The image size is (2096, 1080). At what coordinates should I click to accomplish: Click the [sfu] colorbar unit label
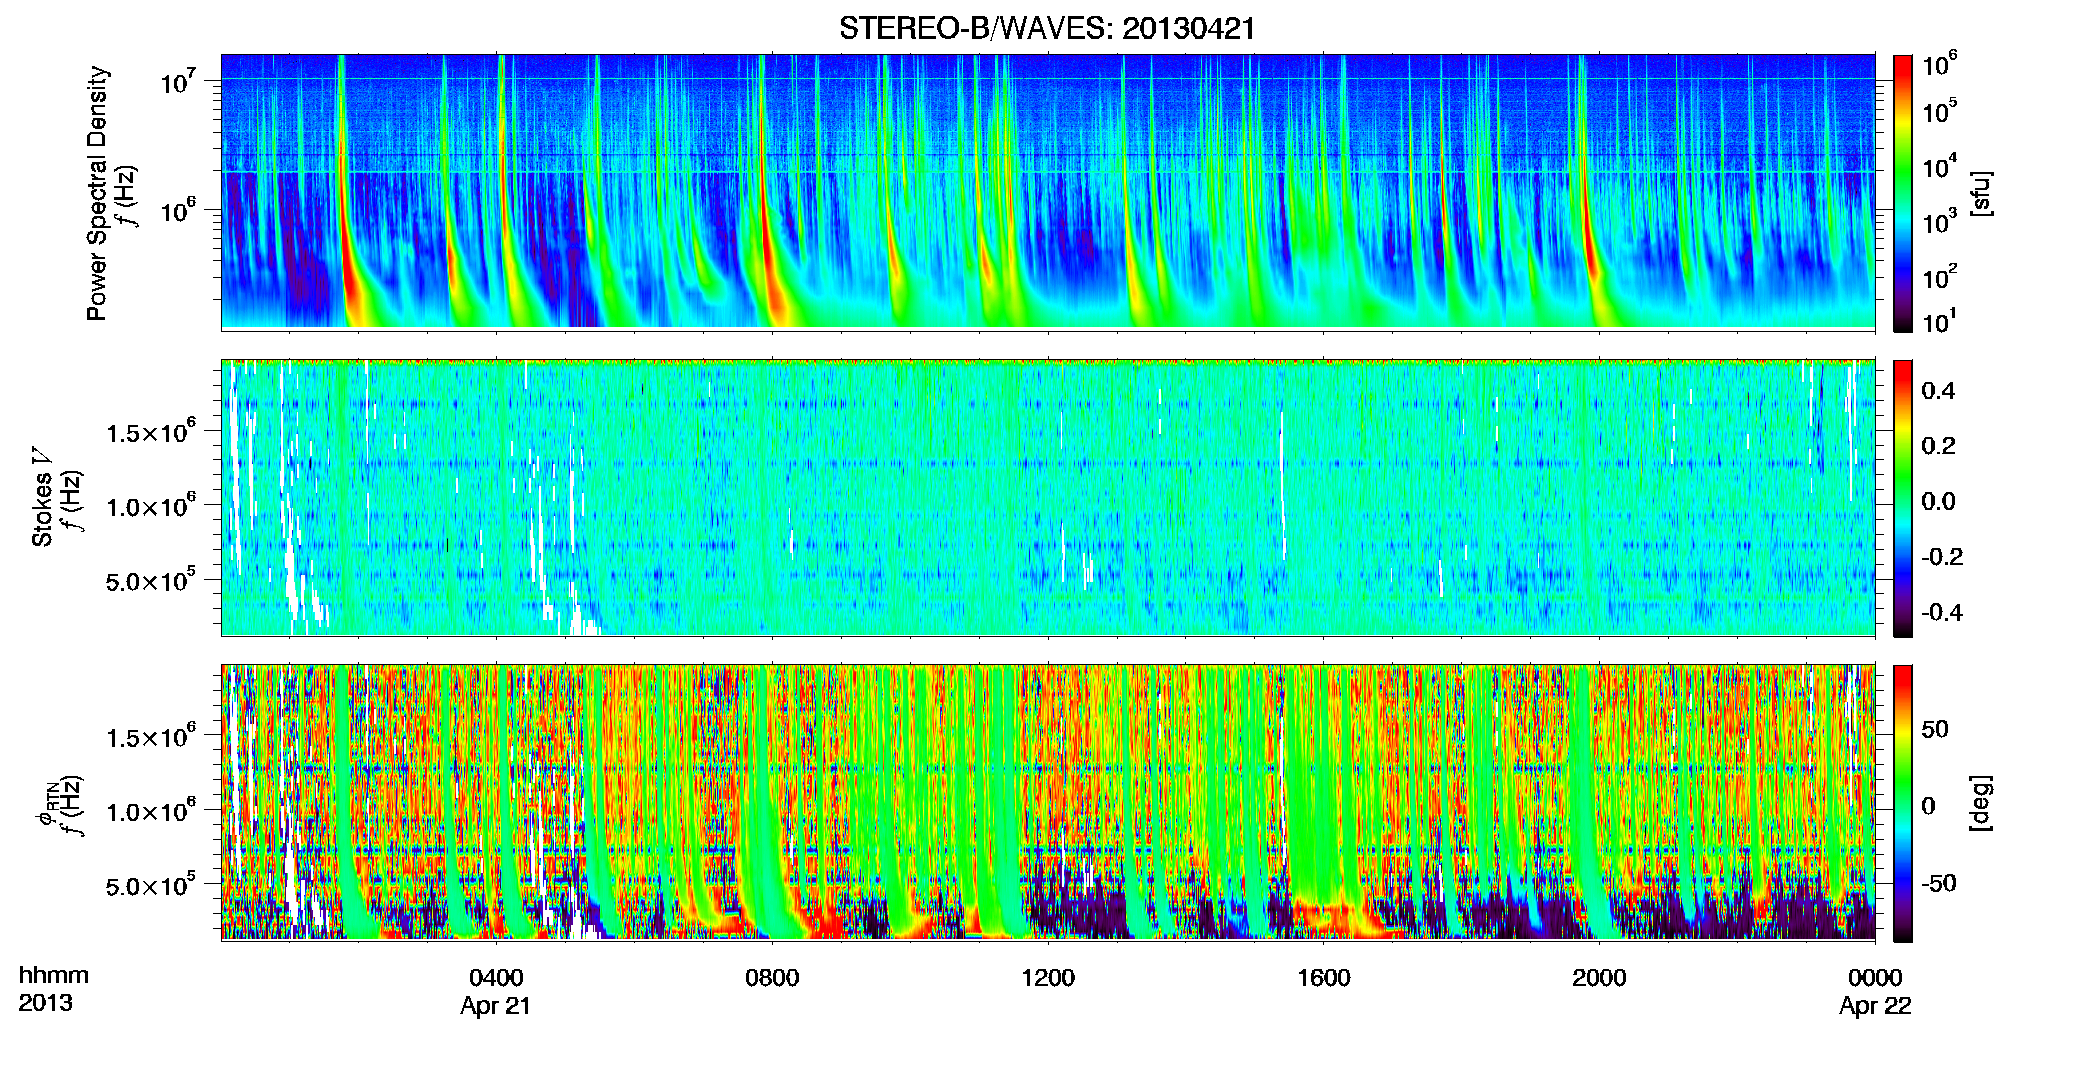[x=1981, y=193]
